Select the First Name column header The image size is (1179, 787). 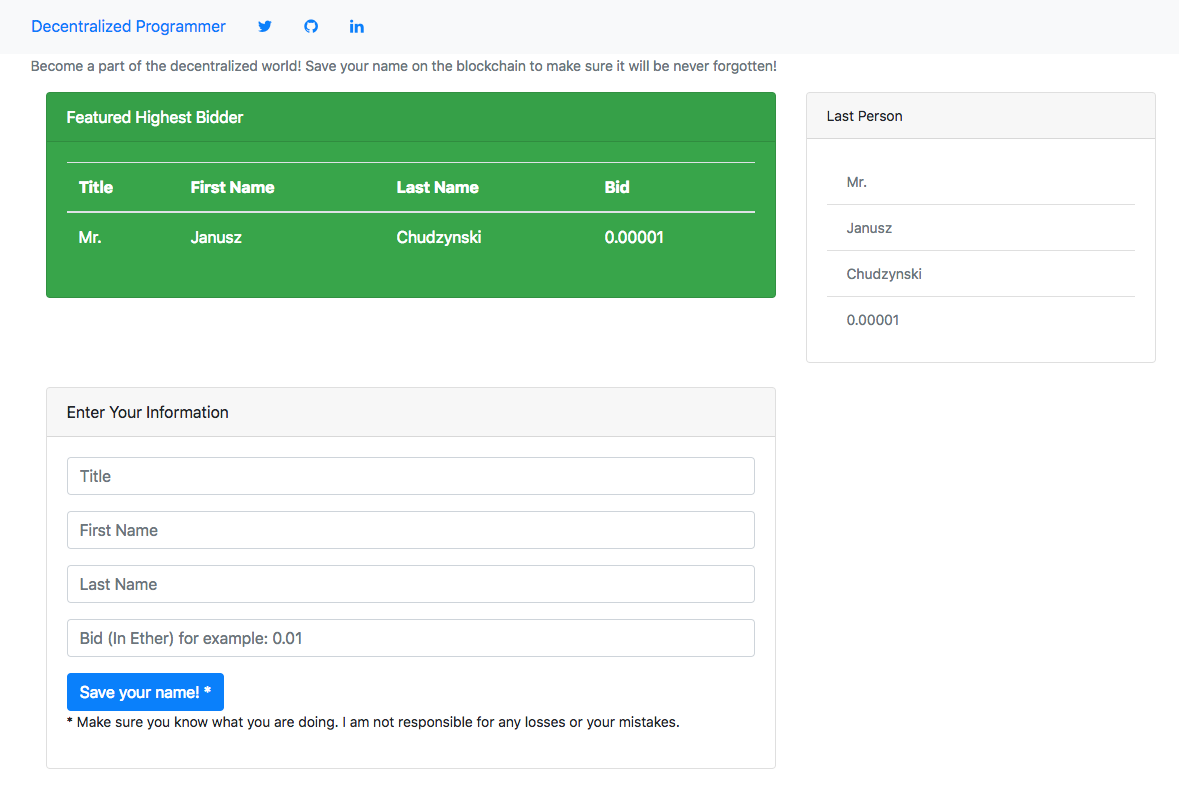click(232, 187)
